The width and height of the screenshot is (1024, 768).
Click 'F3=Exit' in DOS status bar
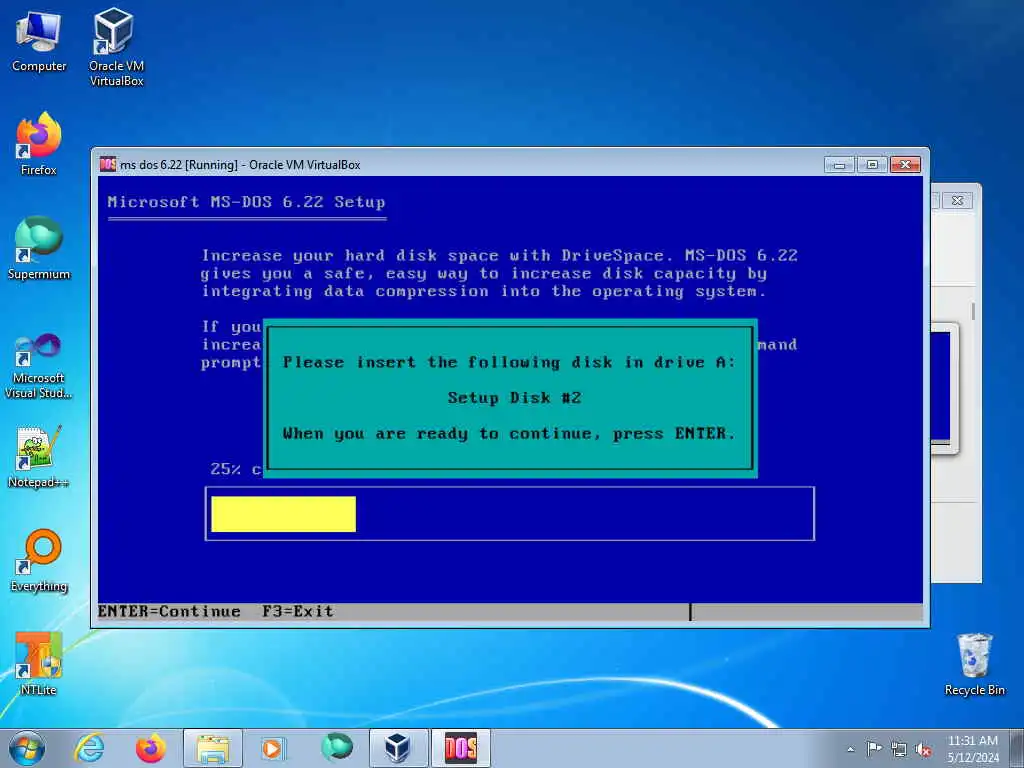click(298, 611)
